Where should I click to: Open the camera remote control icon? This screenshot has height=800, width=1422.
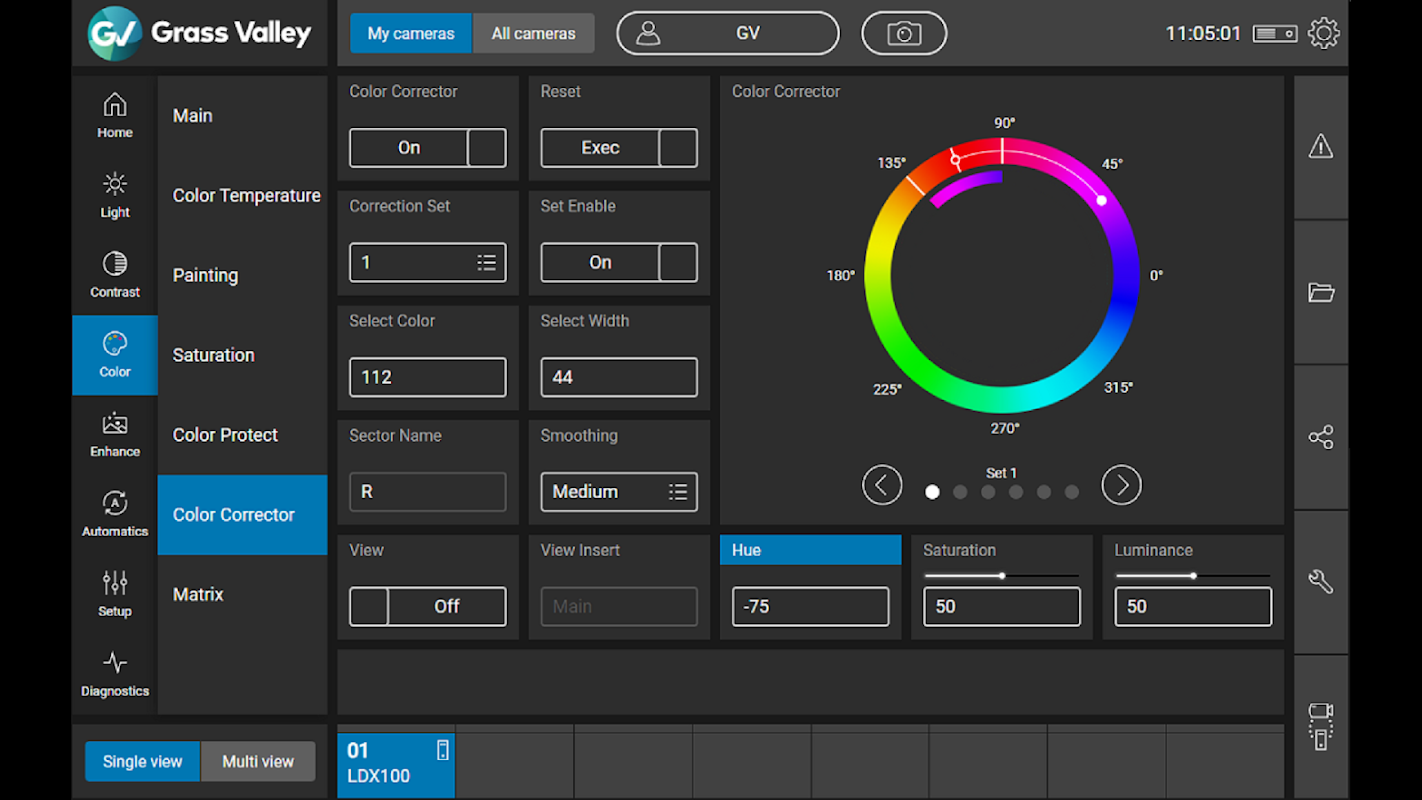(x=1321, y=726)
